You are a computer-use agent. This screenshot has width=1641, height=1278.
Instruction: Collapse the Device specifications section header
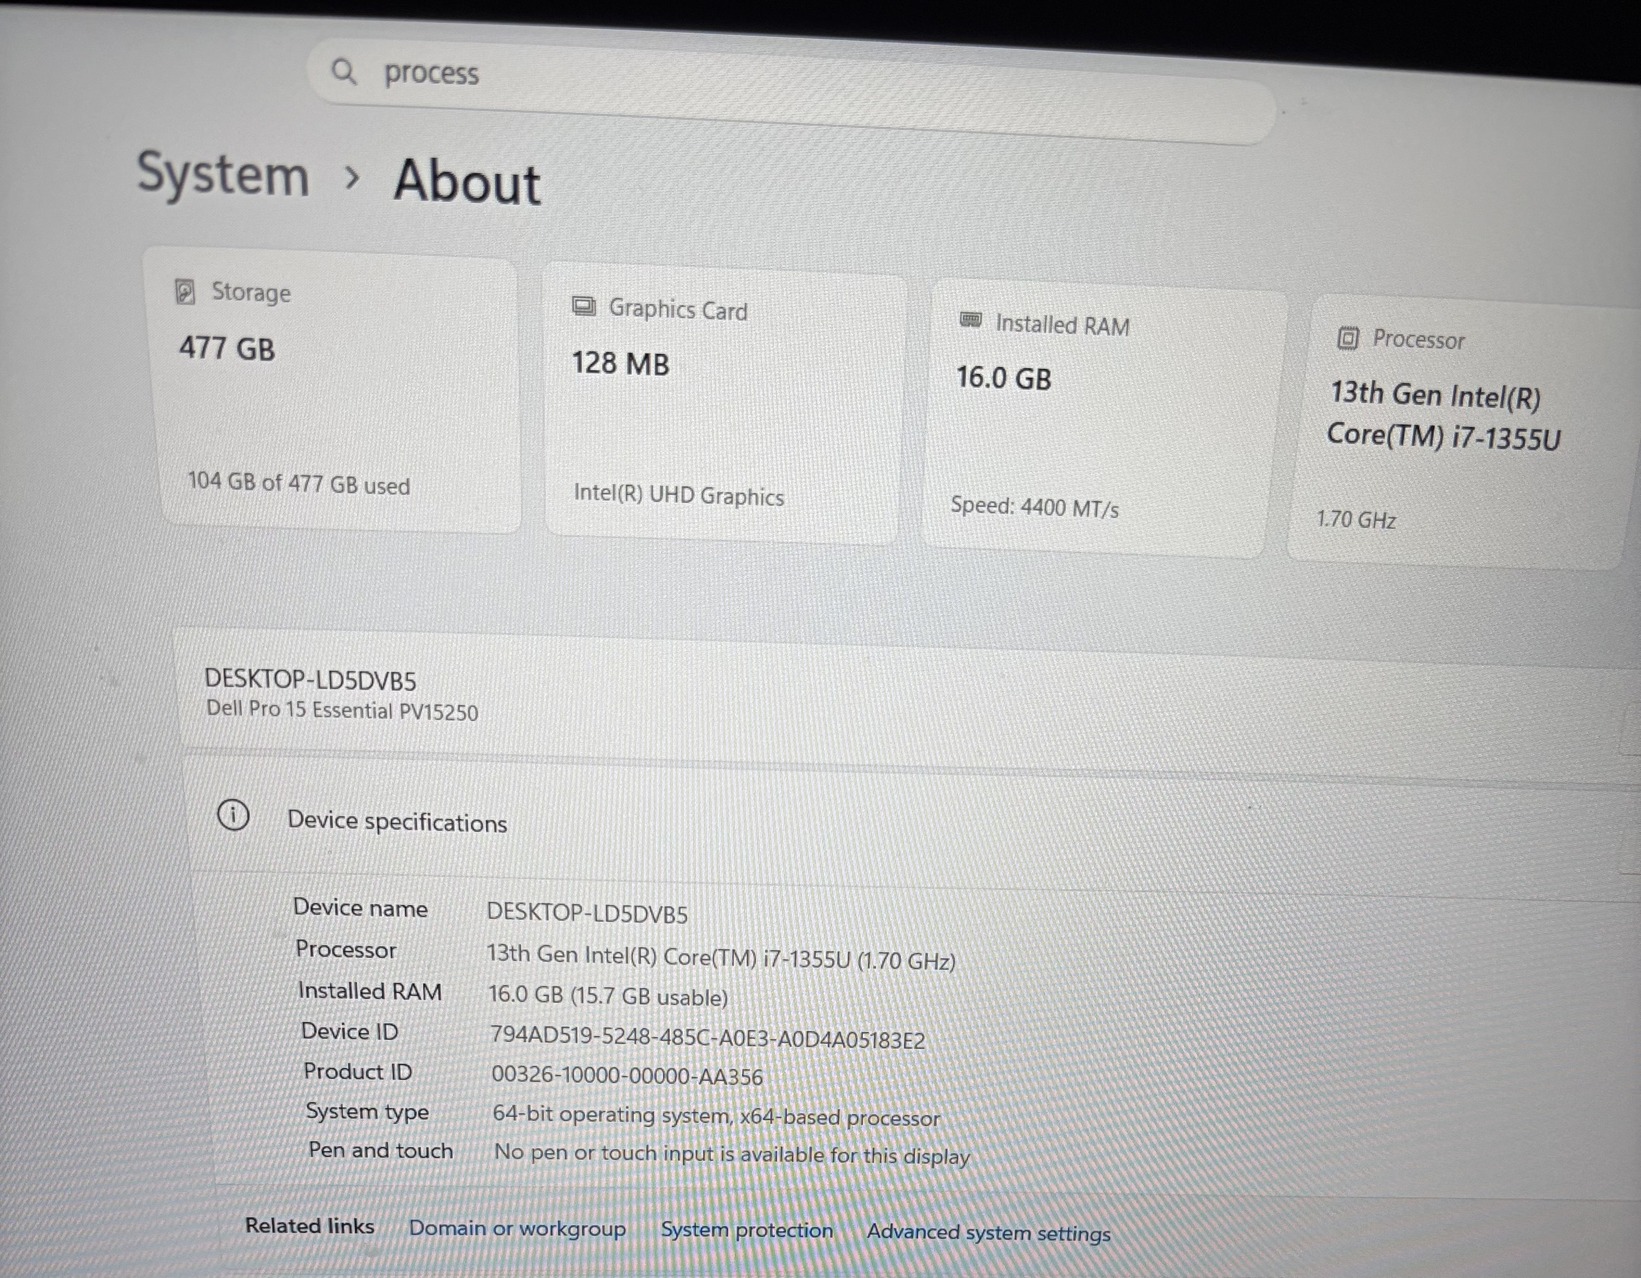(910, 826)
